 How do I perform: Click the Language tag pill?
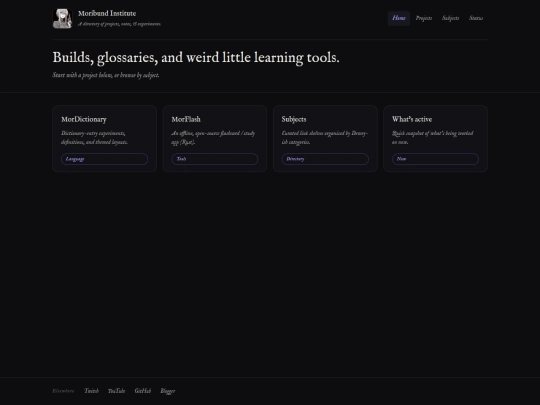pos(104,159)
